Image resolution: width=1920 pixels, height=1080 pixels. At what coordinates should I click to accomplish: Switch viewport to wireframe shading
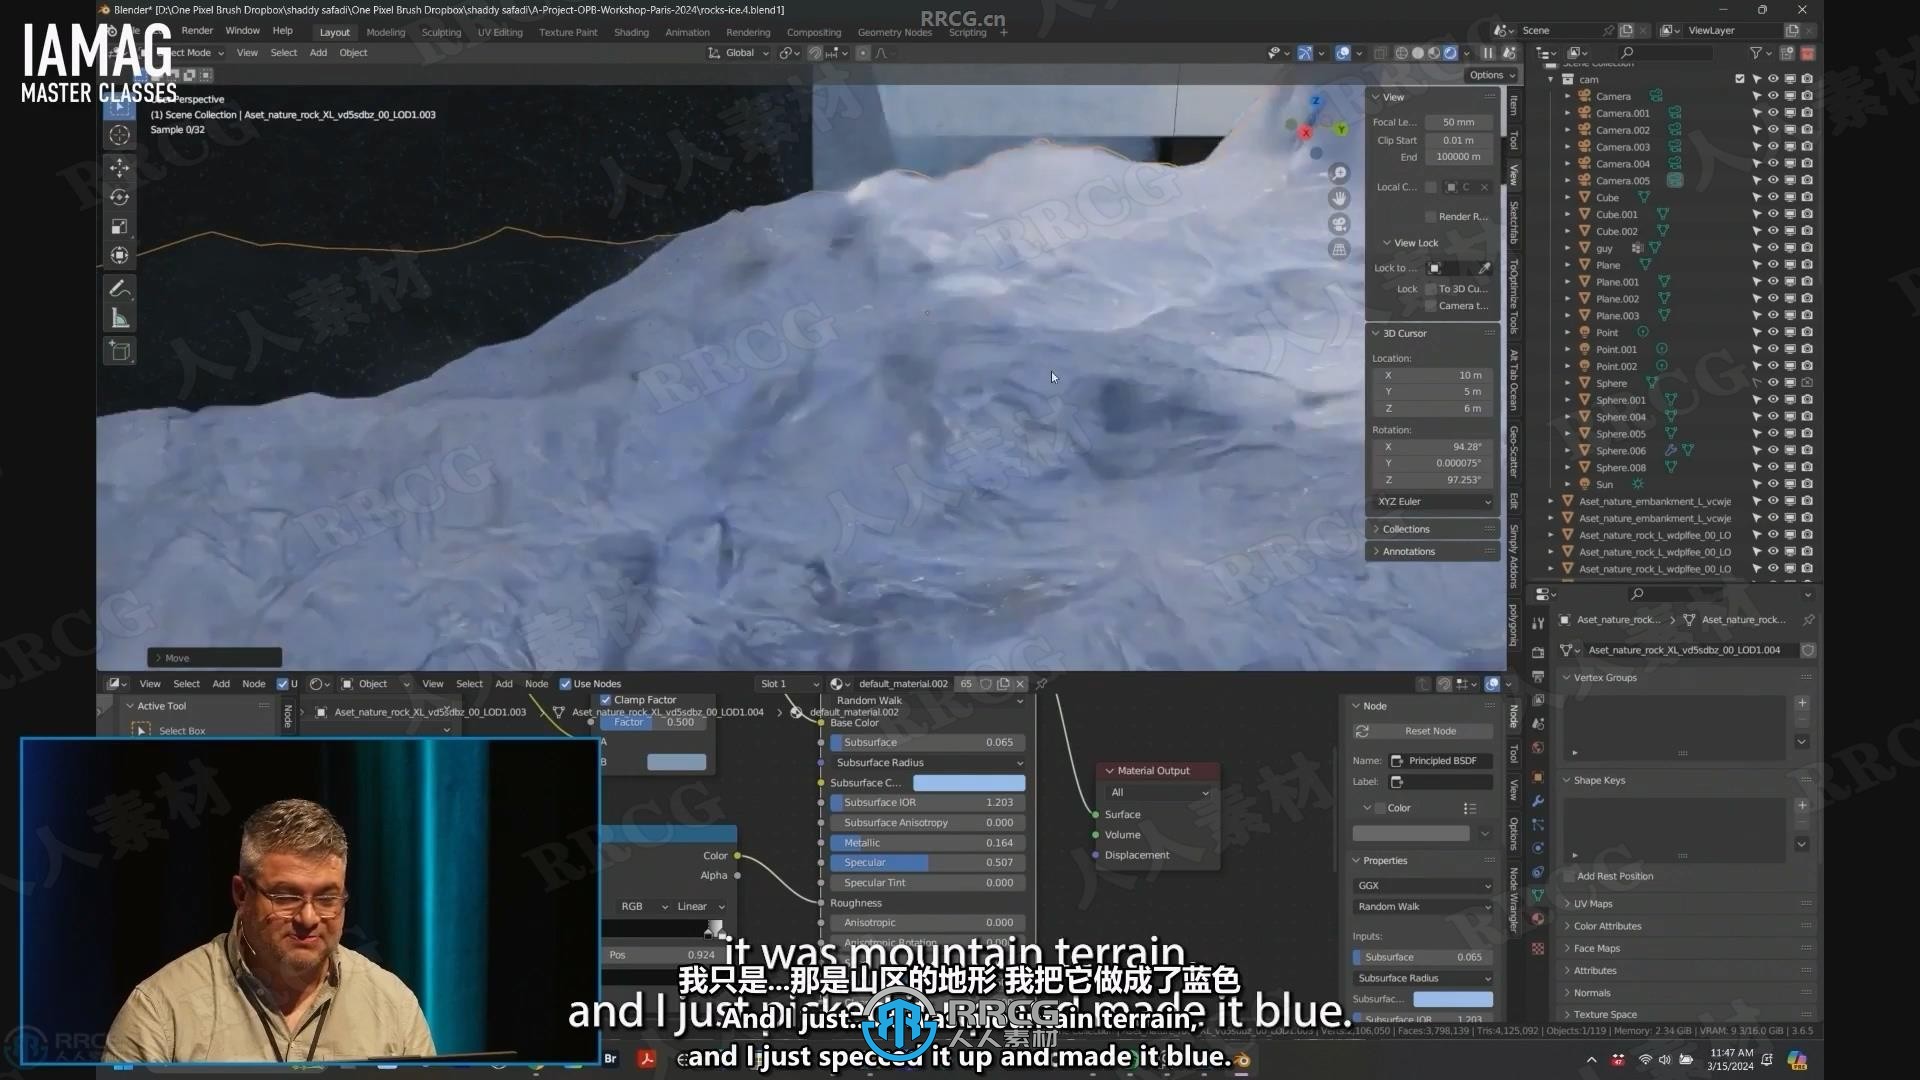[1402, 53]
